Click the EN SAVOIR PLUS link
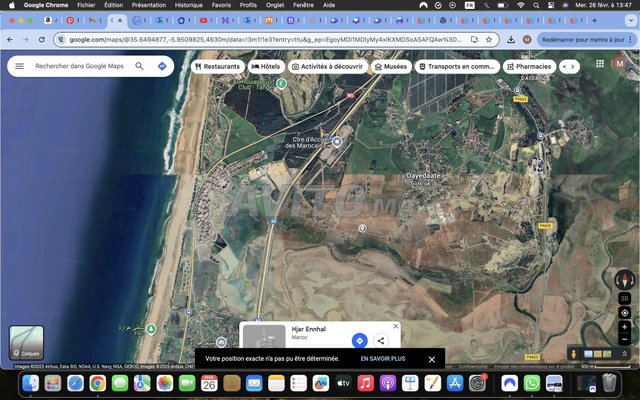640x400 pixels. (x=383, y=359)
